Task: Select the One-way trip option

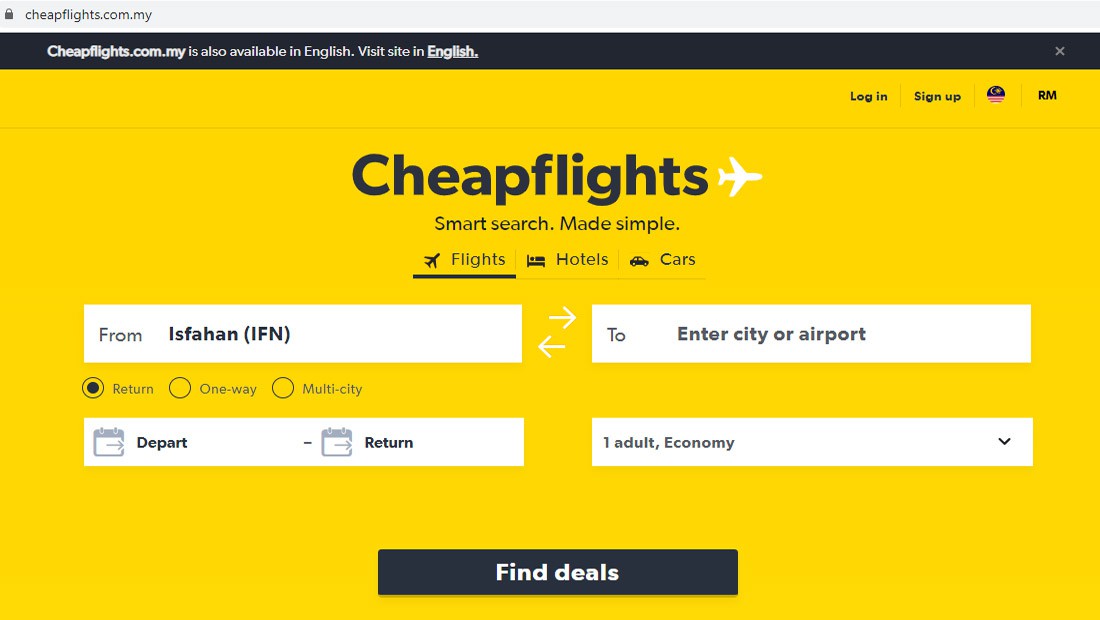Action: tap(180, 388)
